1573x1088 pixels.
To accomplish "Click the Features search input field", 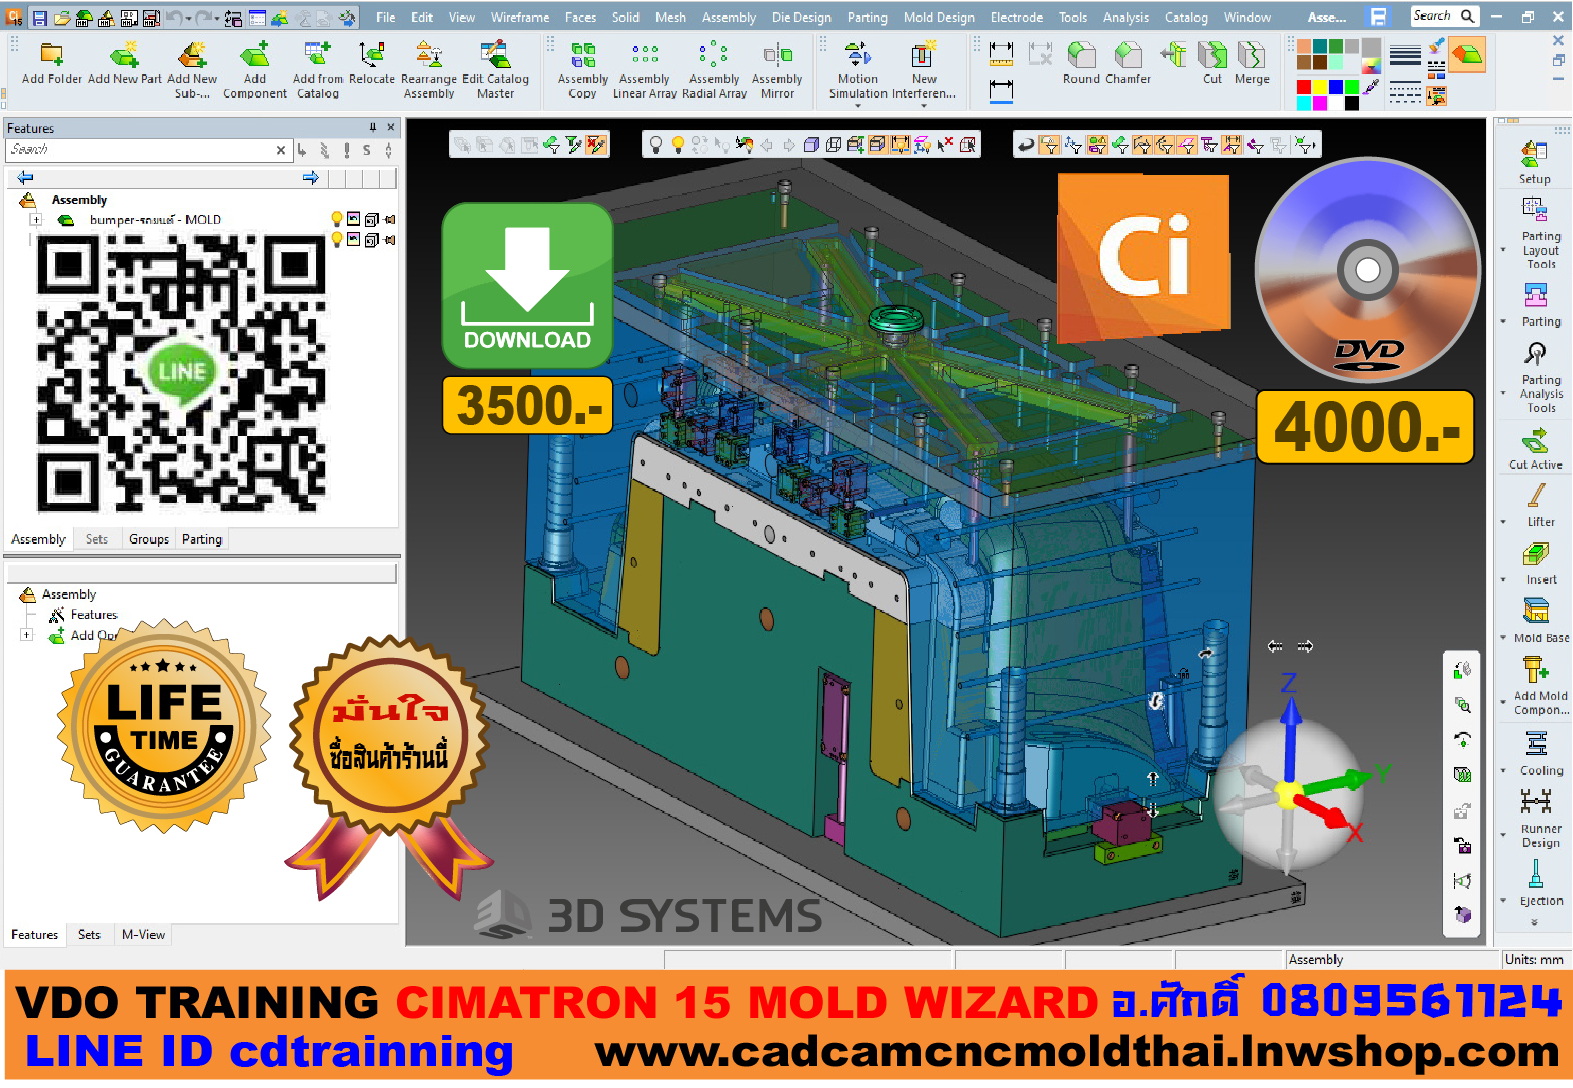I will (140, 150).
